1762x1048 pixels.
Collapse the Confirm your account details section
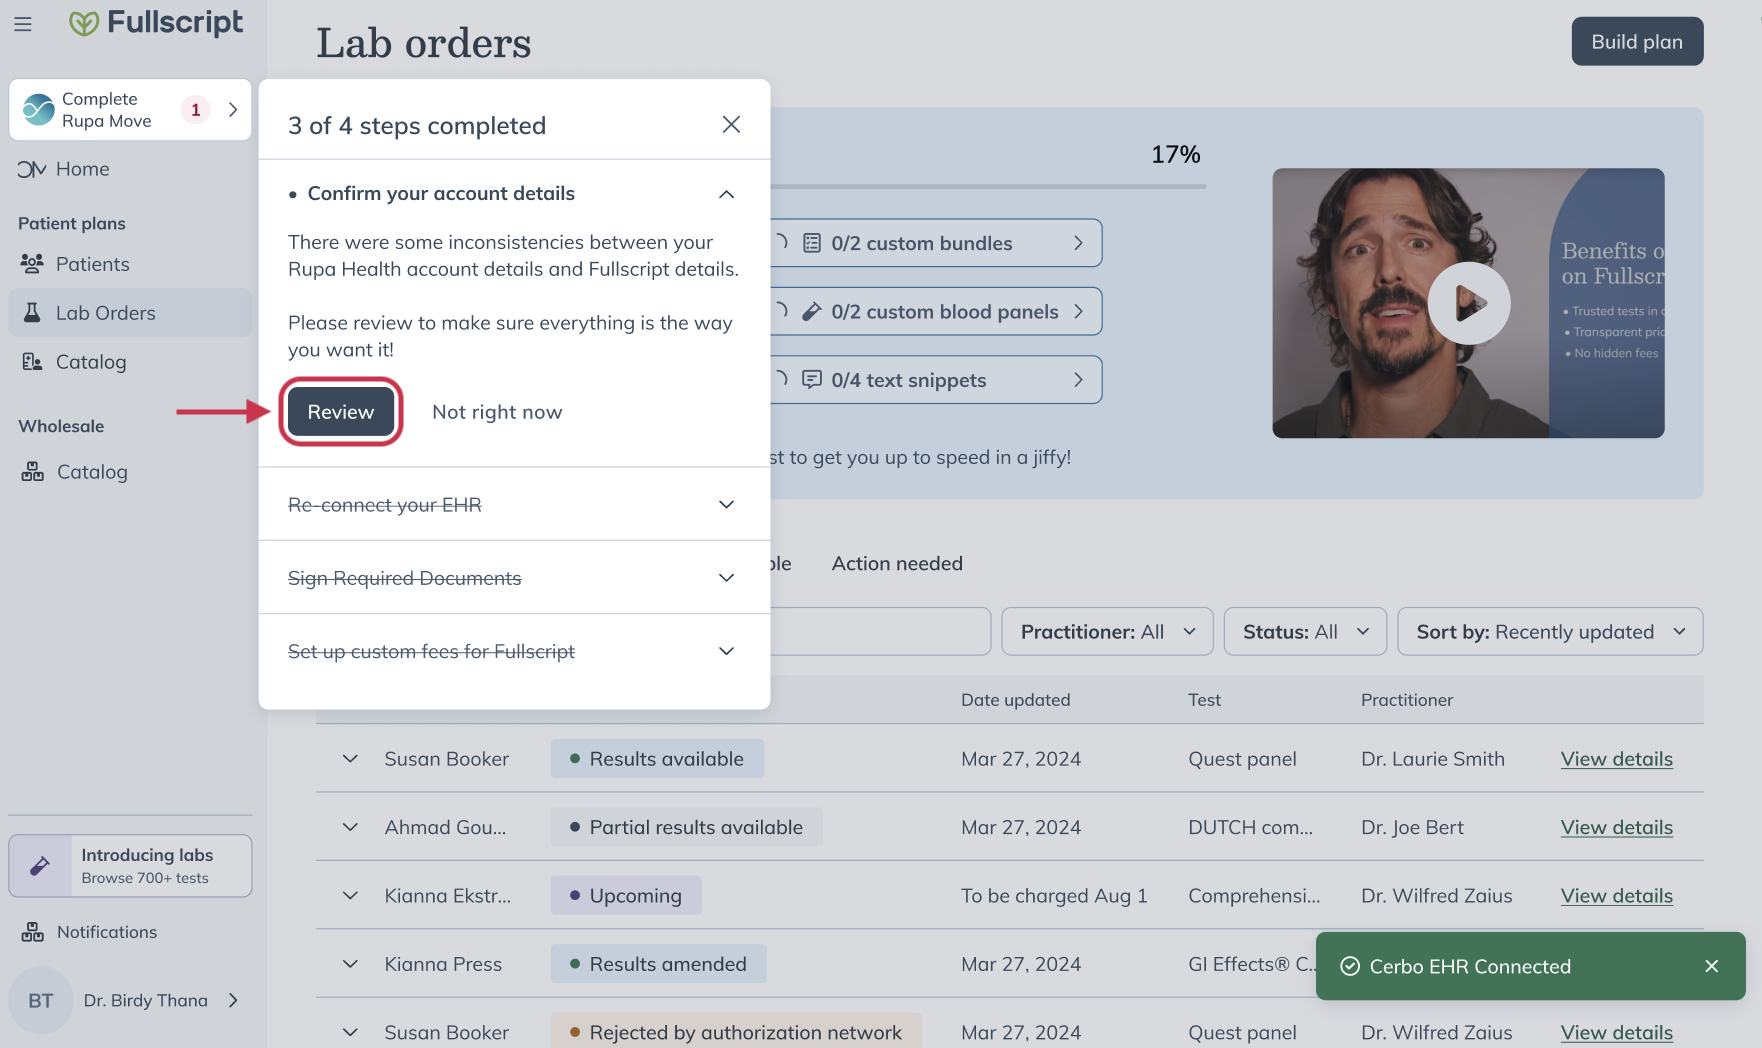[727, 193]
